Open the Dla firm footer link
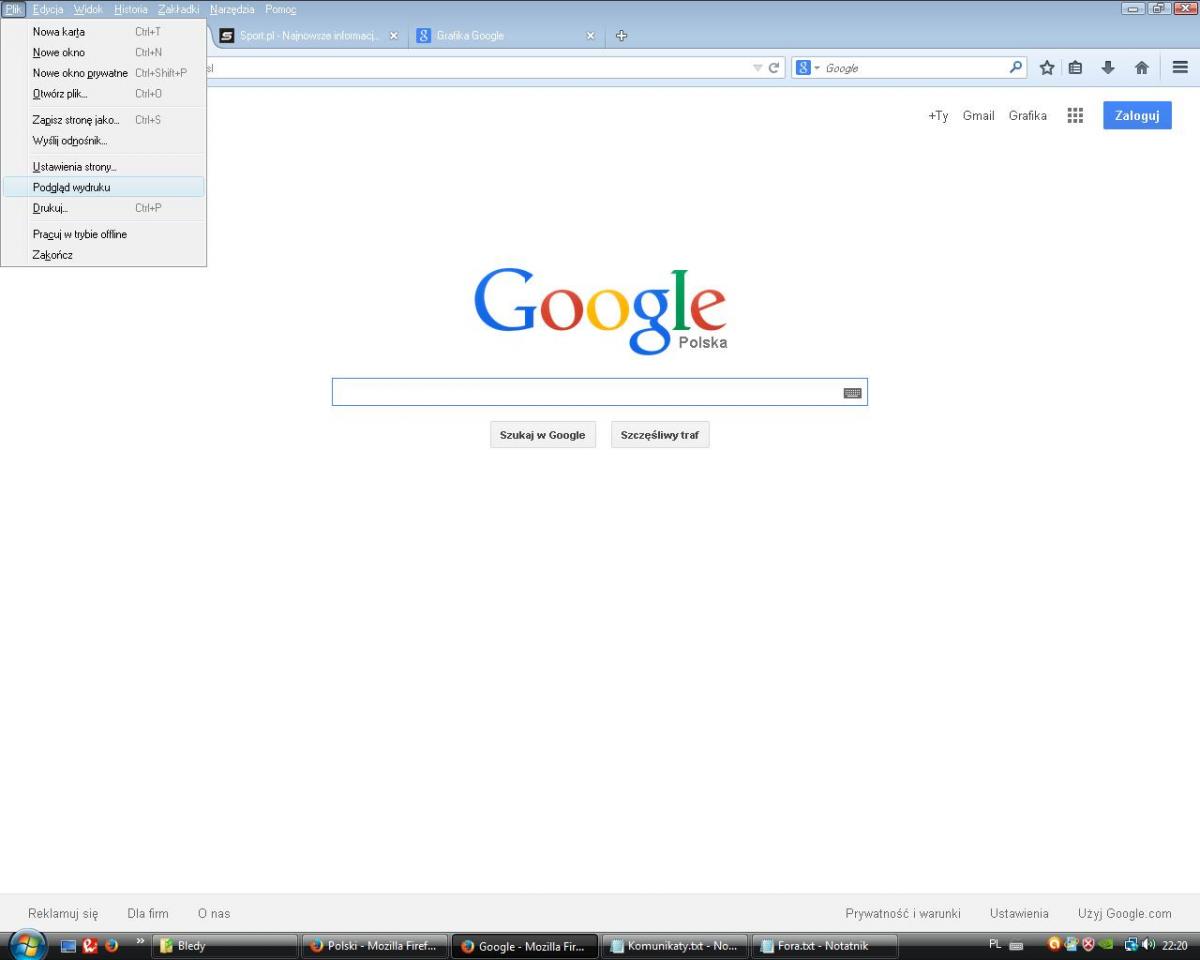1200x960 pixels. [148, 913]
